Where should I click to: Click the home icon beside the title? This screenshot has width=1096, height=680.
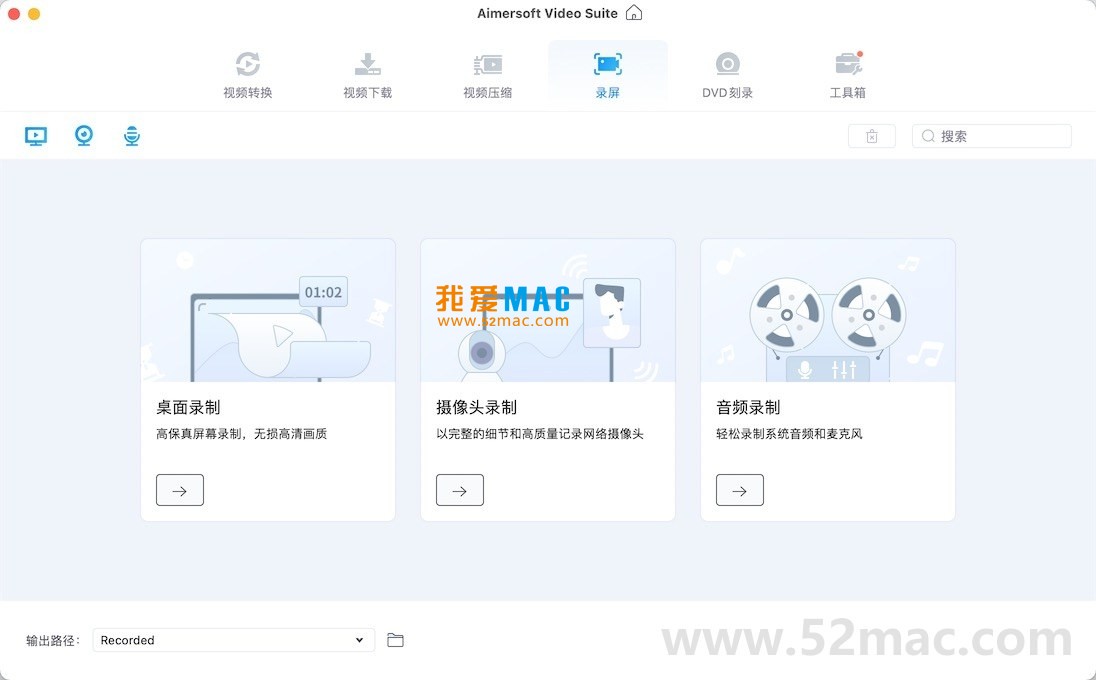coord(634,13)
